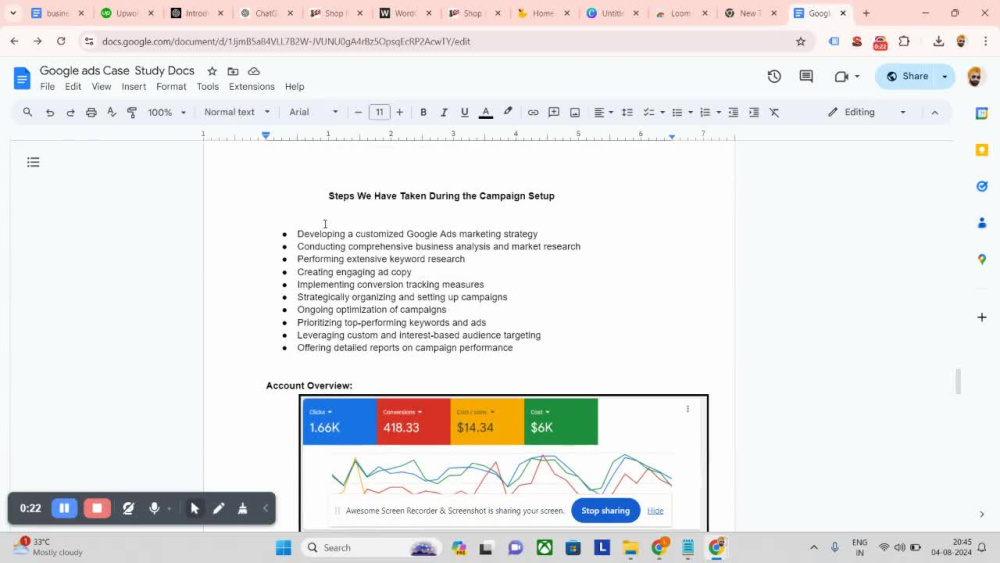The height and width of the screenshot is (563, 1000).
Task: Open the Editing mode dropdown
Action: [867, 112]
